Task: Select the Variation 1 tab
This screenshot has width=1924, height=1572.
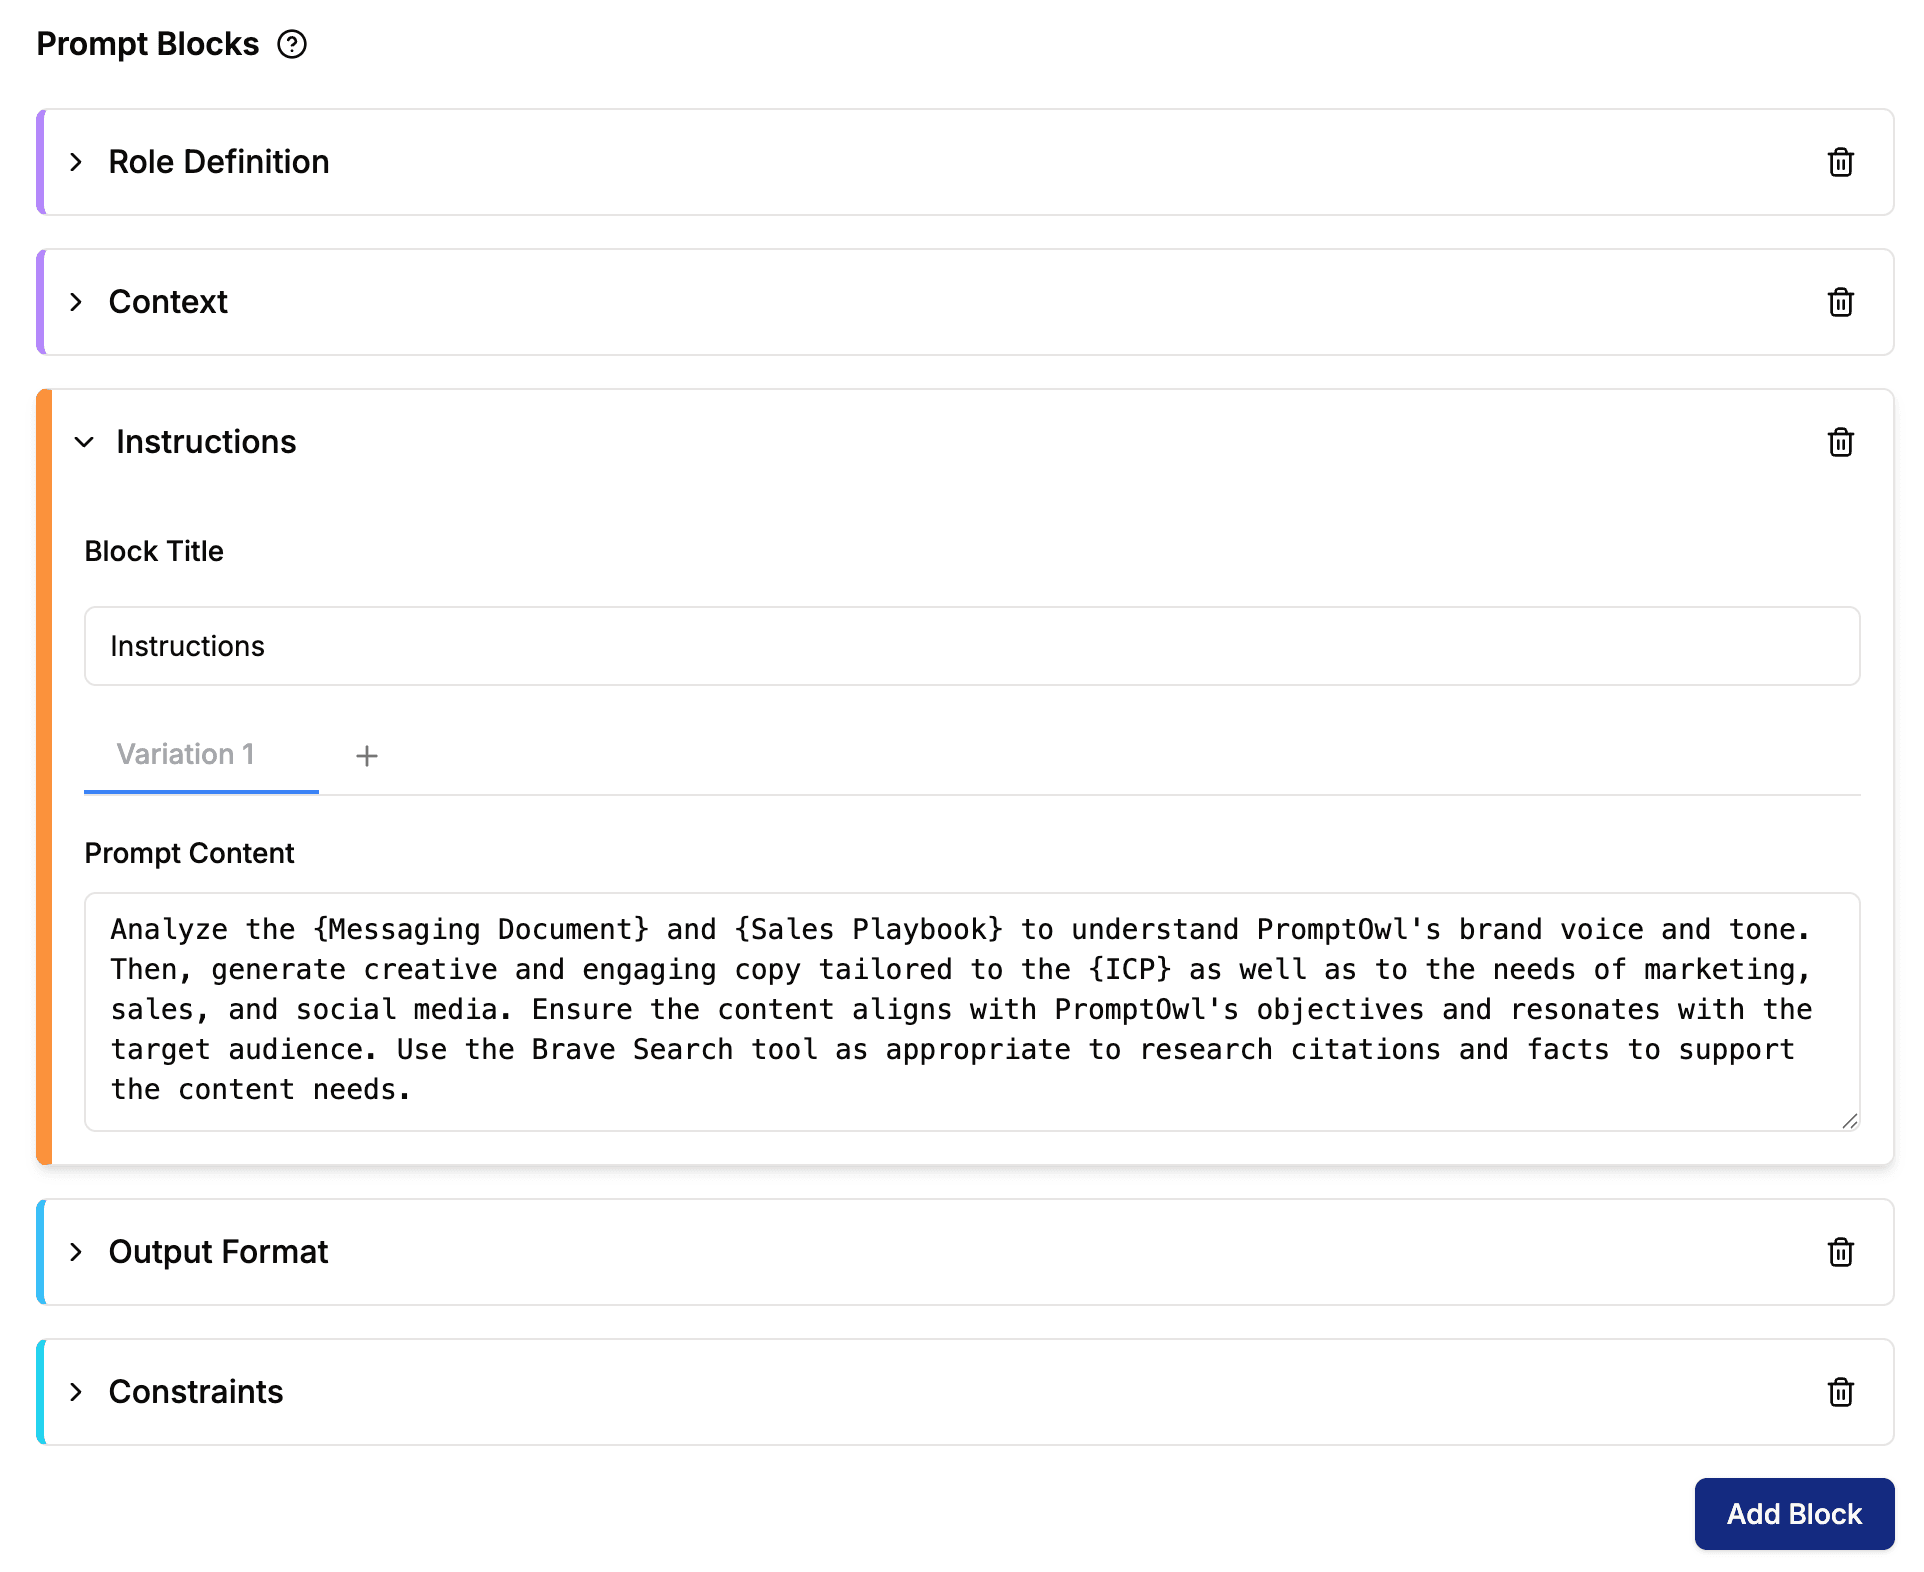Action: pos(186,754)
